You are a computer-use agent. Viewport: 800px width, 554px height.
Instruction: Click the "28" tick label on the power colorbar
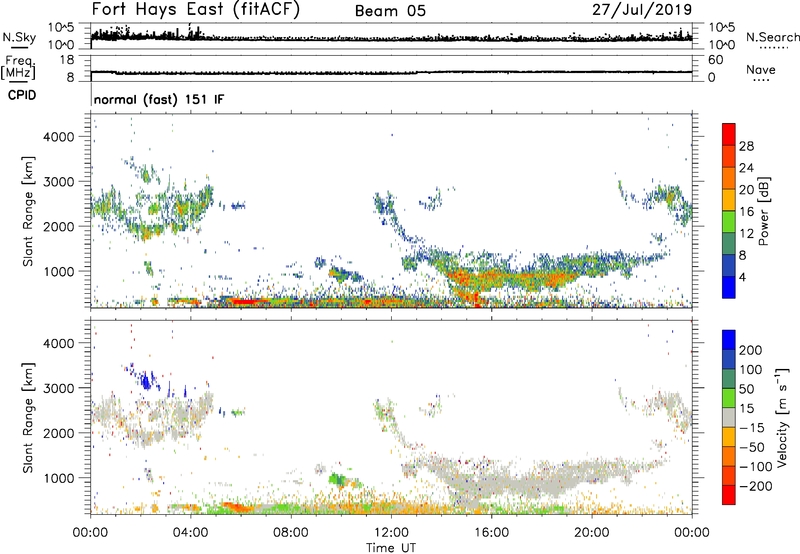(x=746, y=146)
